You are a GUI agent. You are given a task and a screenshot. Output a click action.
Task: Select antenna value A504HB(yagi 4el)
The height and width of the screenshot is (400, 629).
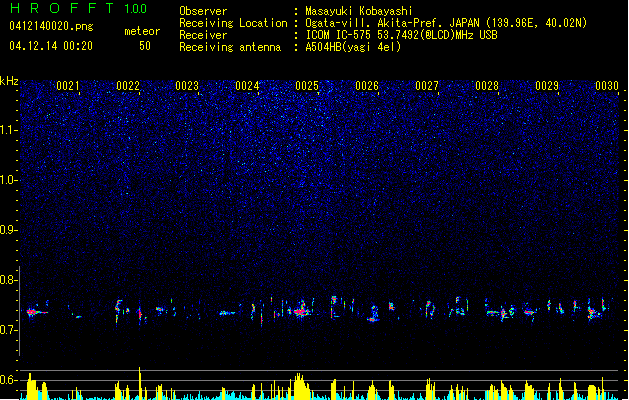point(353,47)
